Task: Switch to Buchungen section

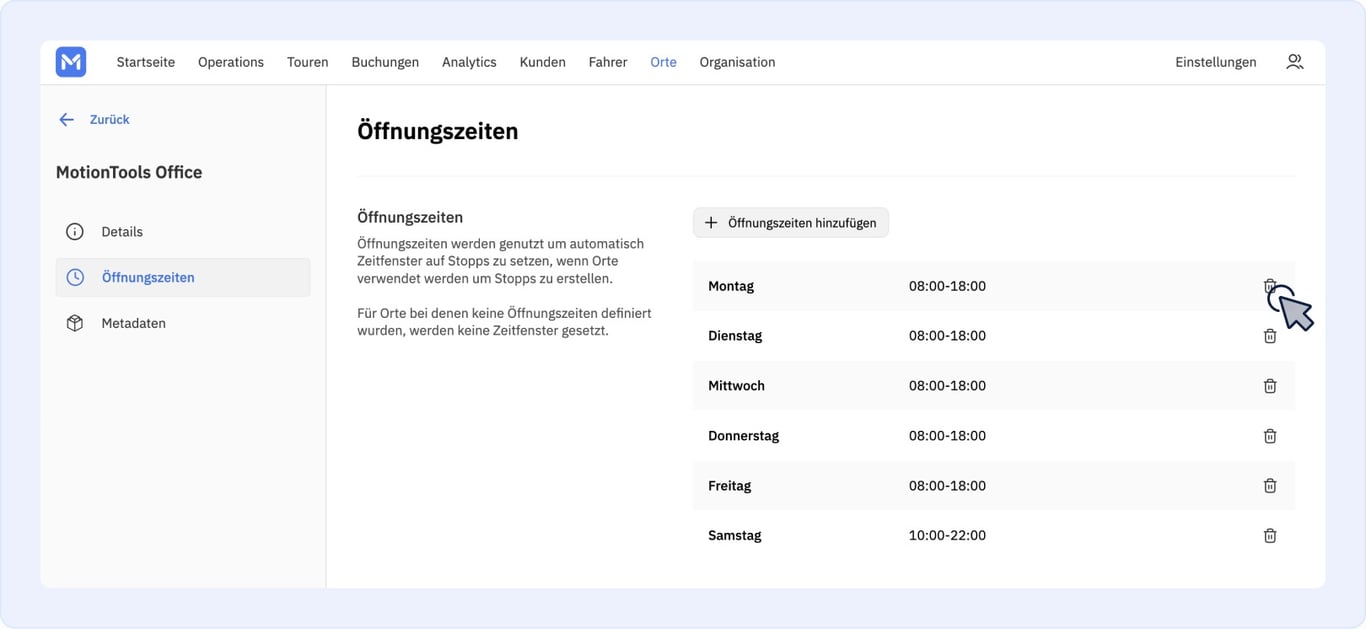Action: coord(385,62)
